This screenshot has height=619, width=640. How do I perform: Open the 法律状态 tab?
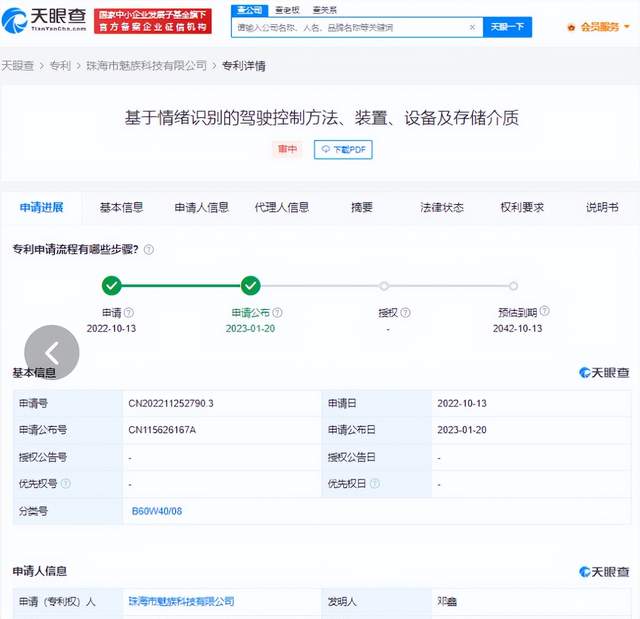click(442, 208)
